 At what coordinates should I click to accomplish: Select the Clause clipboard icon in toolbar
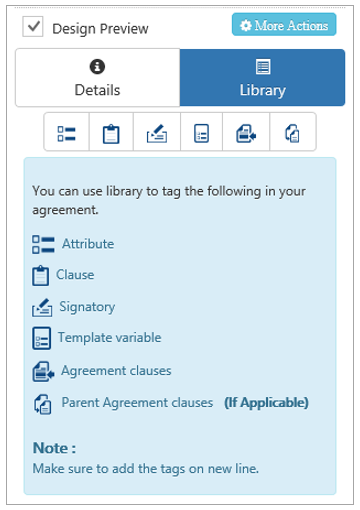pyautogui.click(x=111, y=134)
